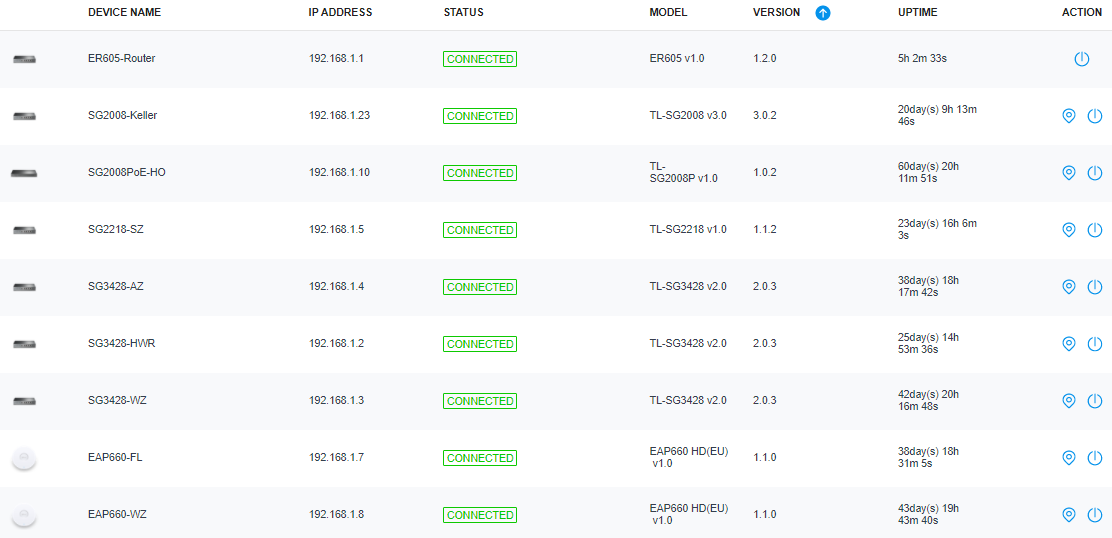Sort by the Device Name column header
This screenshot has width=1112, height=538.
coord(124,13)
